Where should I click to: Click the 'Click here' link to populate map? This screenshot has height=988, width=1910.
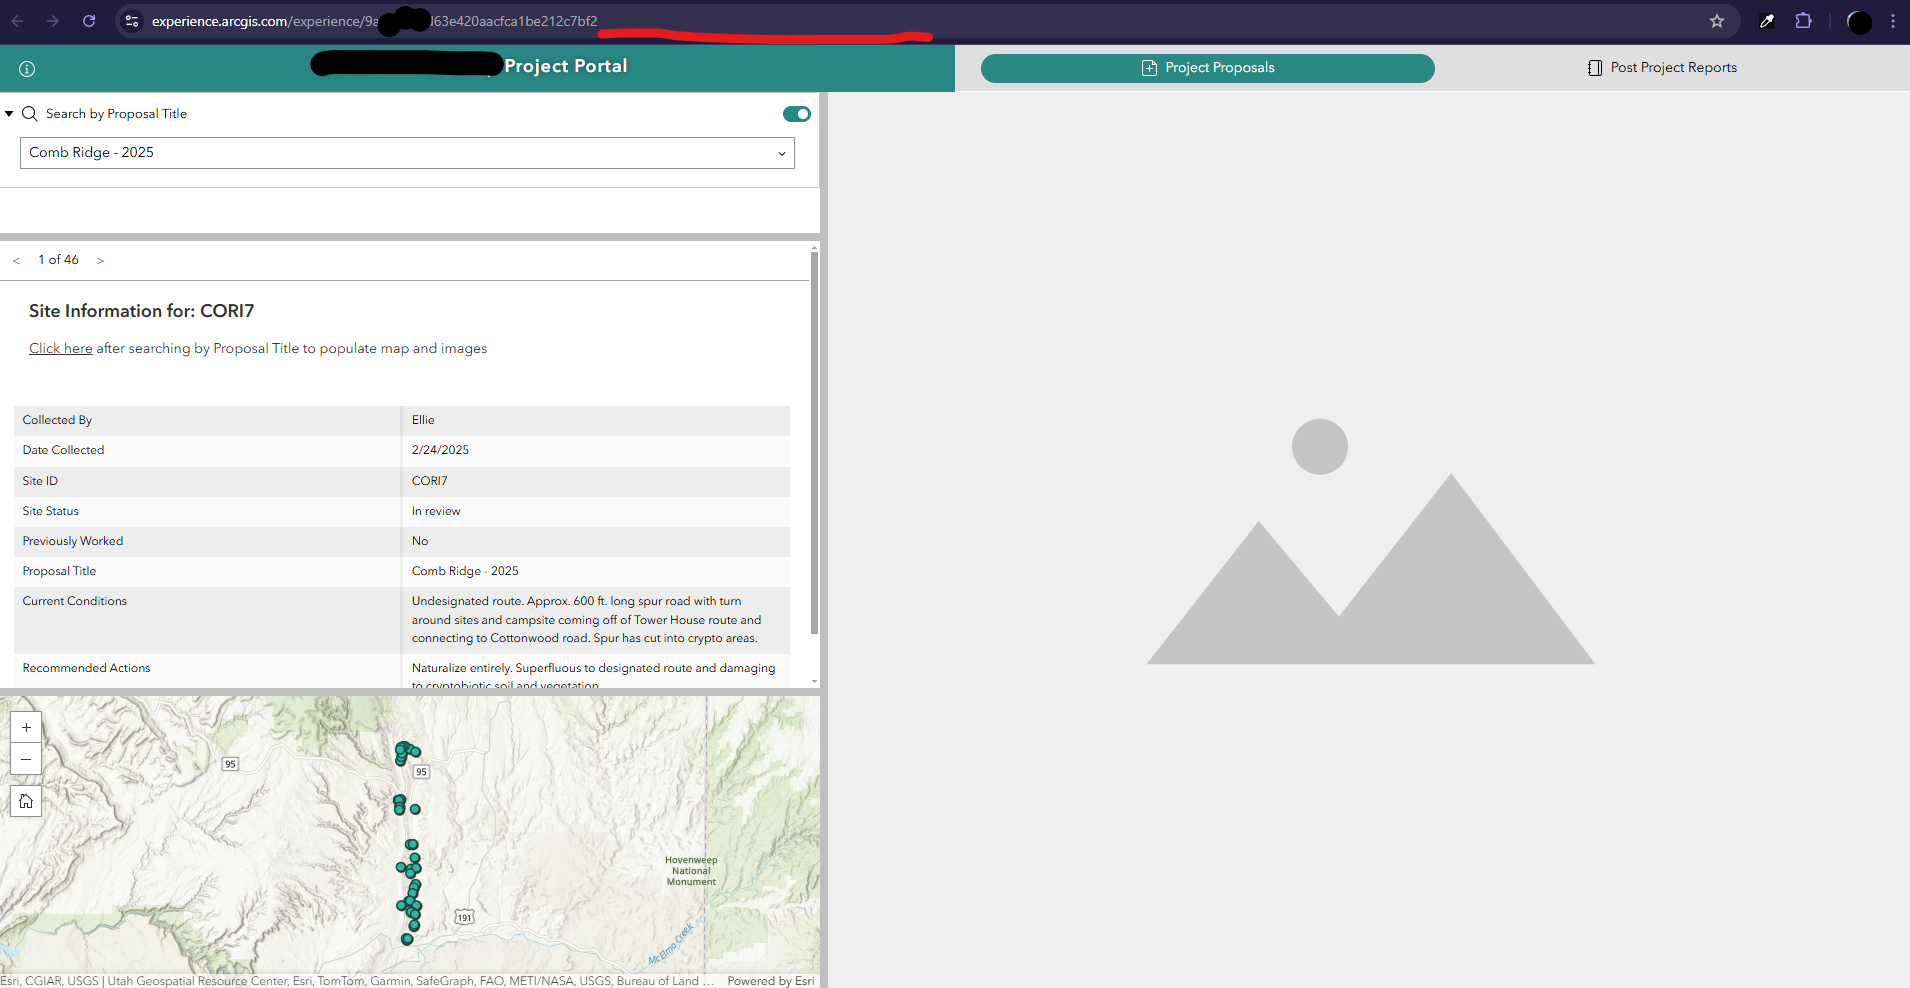click(60, 348)
